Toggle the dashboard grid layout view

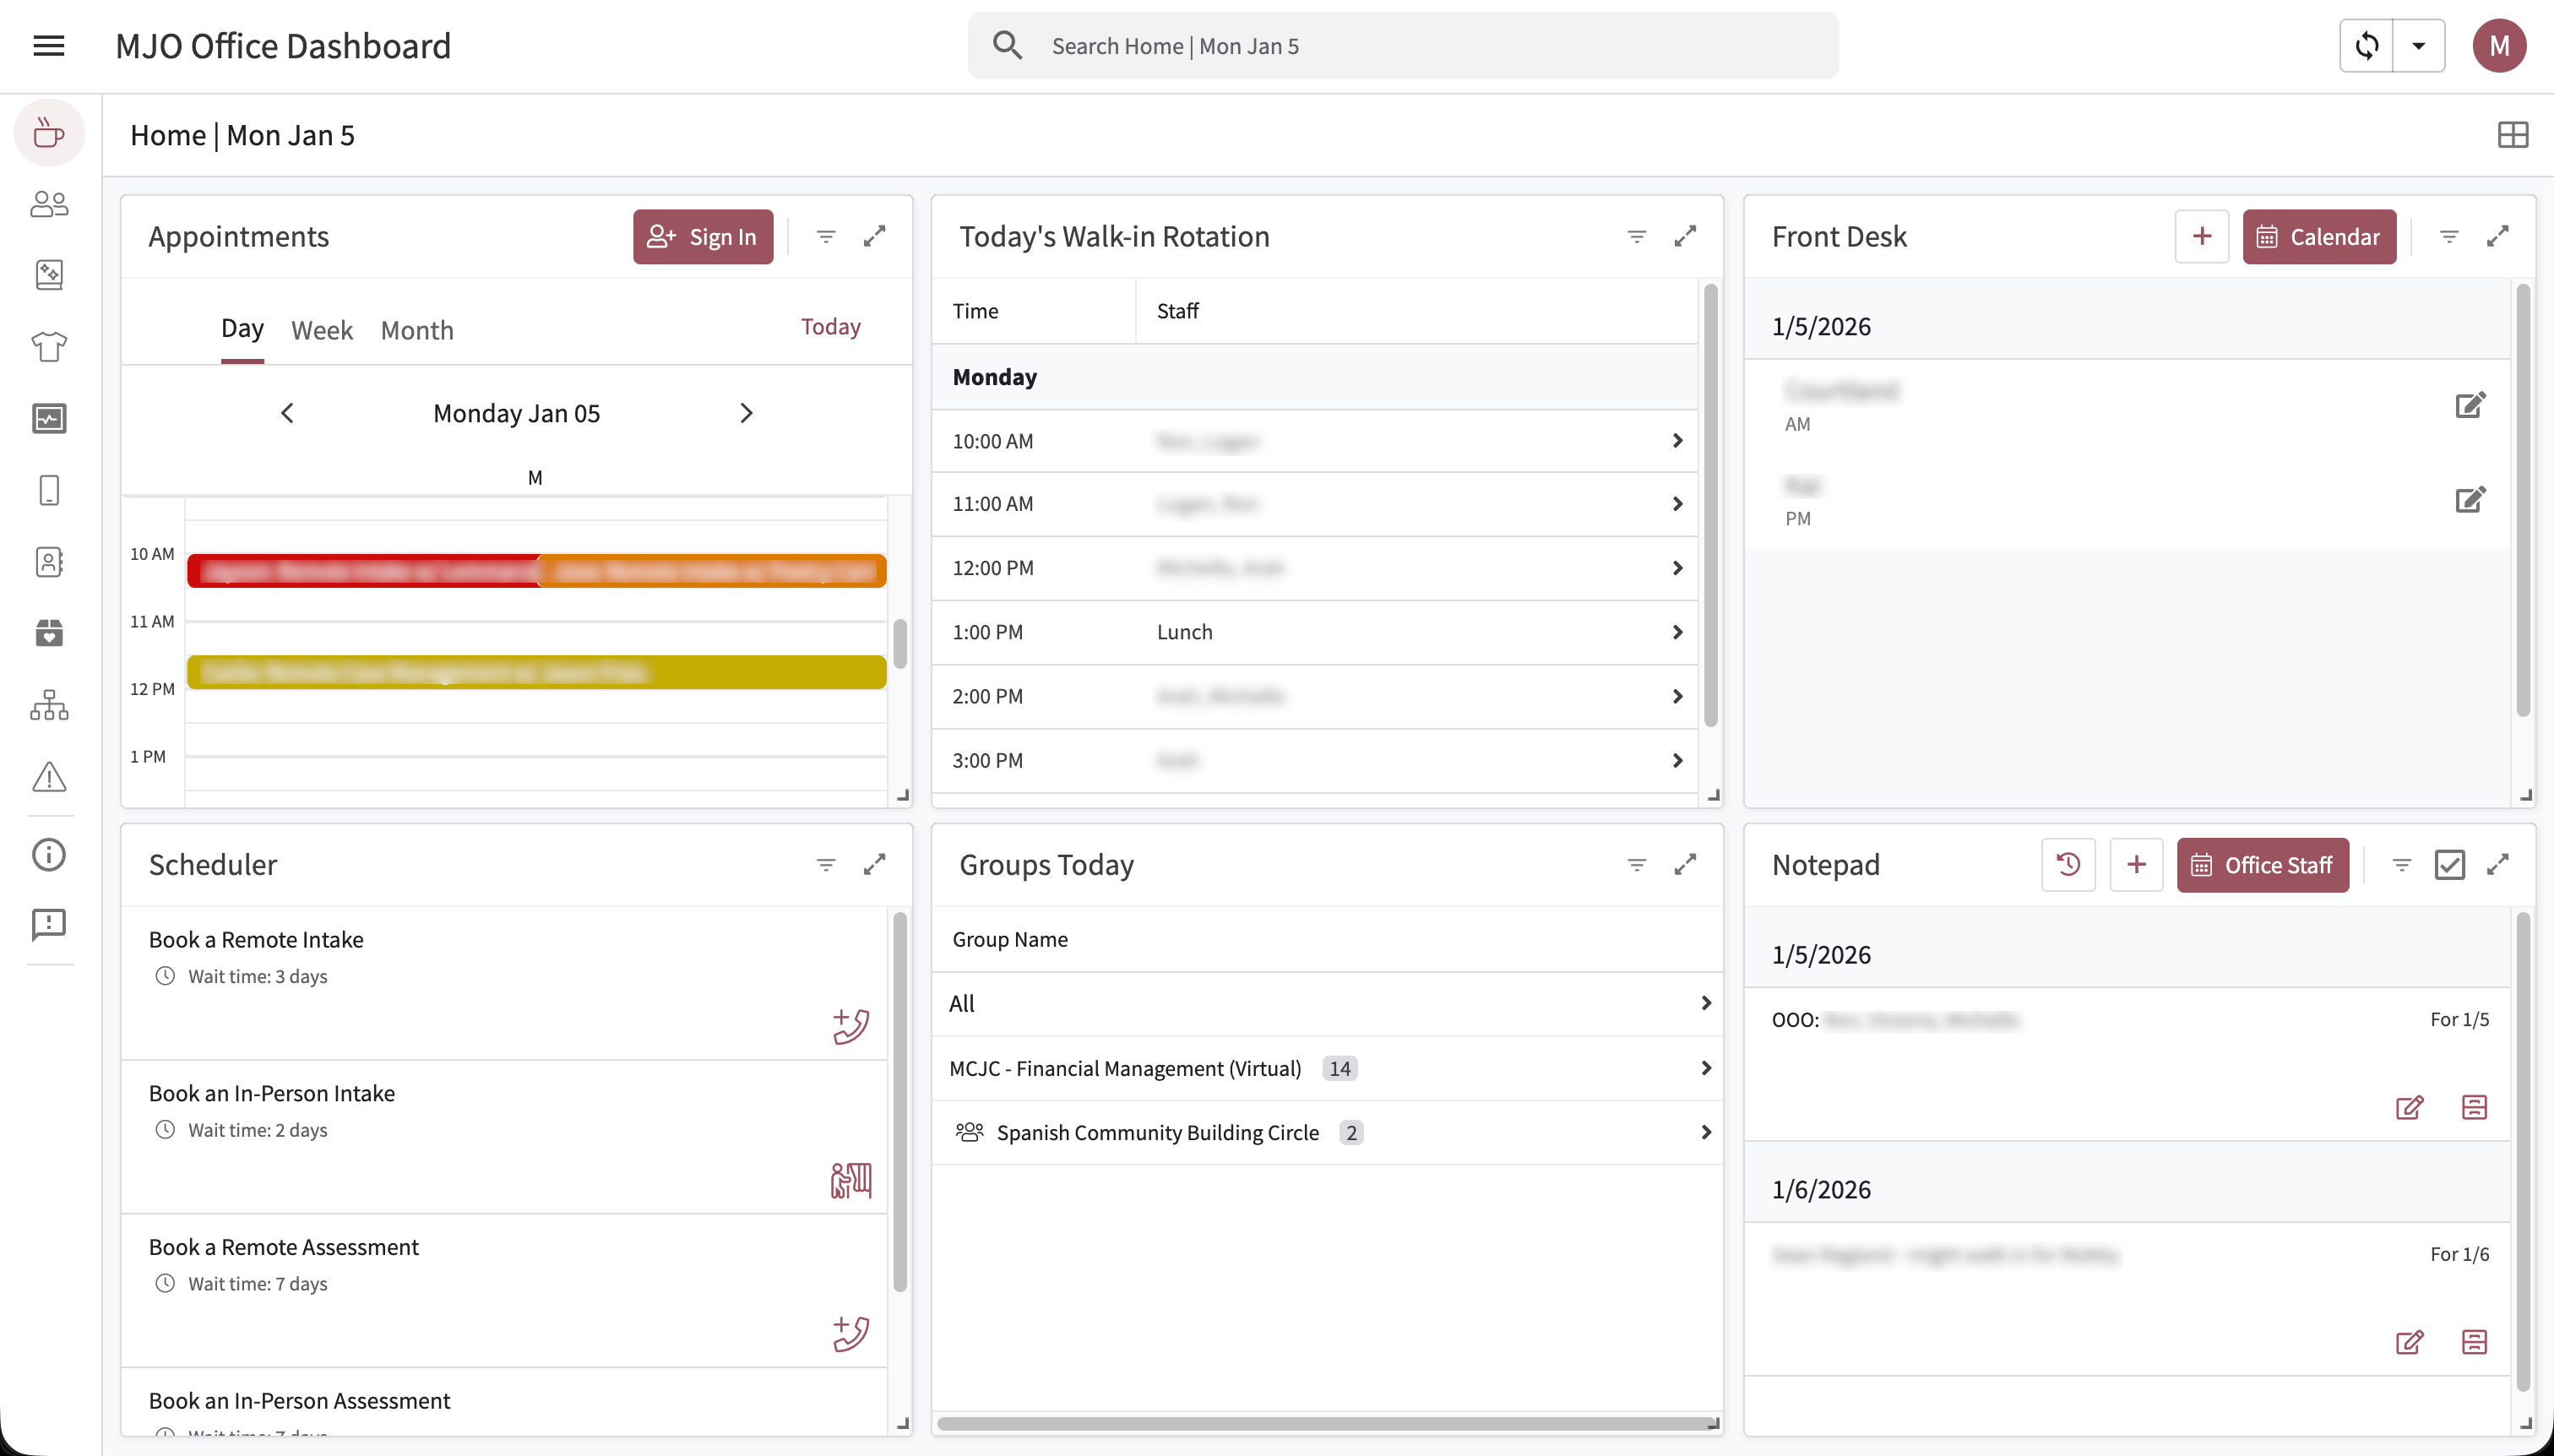pos(2512,135)
